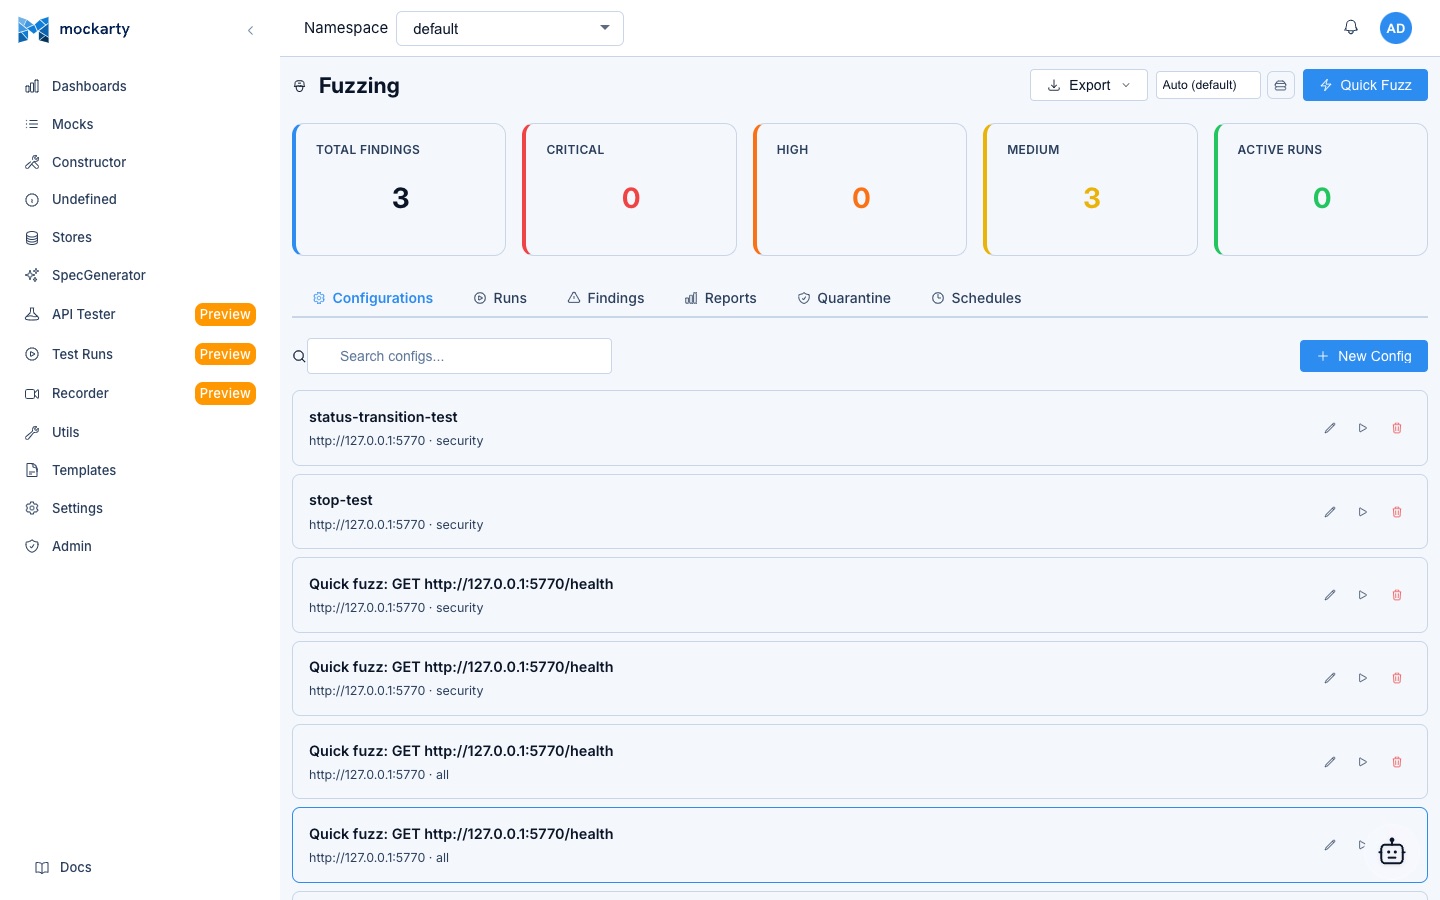The width and height of the screenshot is (1440, 900).
Task: Delete the stop-test config
Action: pos(1397,512)
